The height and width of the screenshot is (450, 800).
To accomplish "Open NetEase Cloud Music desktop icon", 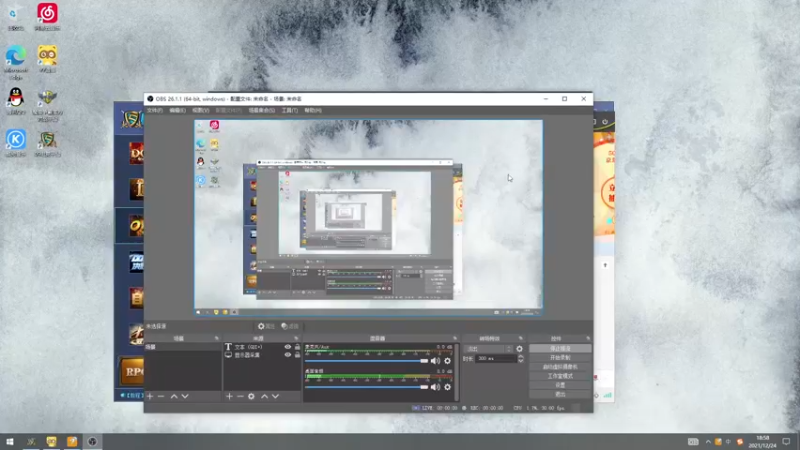I will coord(47,16).
